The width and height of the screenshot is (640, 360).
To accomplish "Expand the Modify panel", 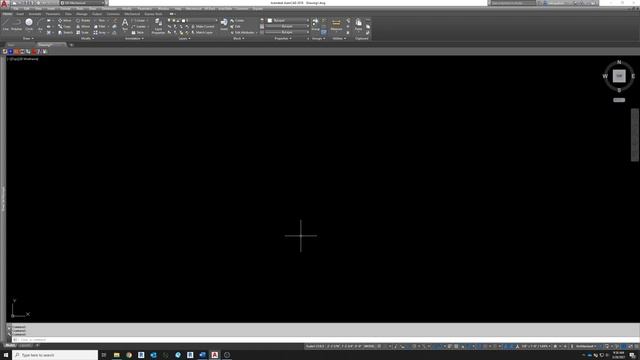I will [x=87, y=38].
